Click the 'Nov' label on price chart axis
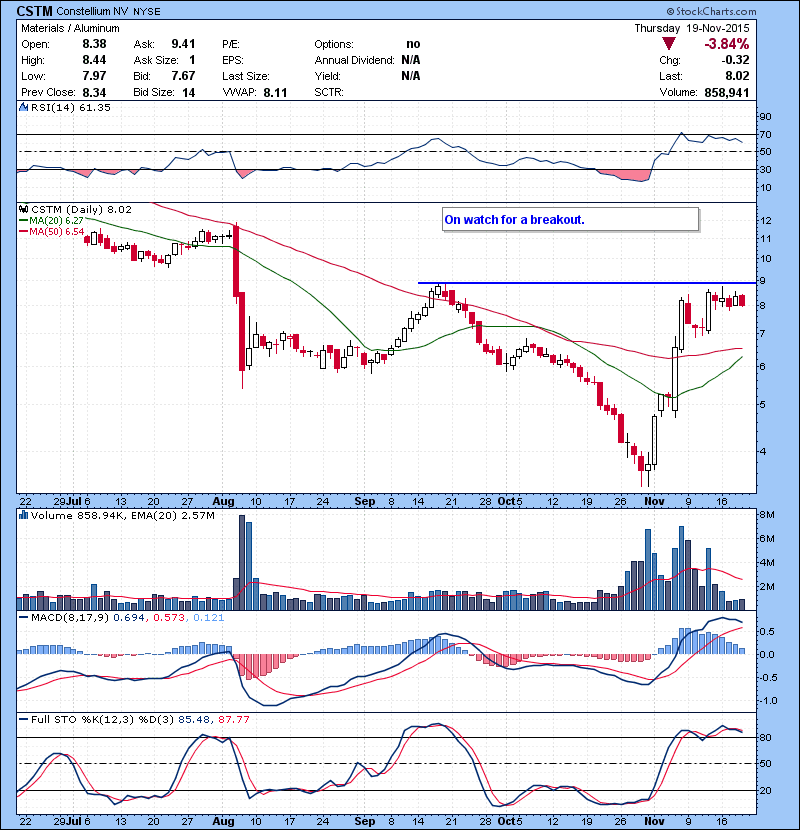 (x=654, y=501)
